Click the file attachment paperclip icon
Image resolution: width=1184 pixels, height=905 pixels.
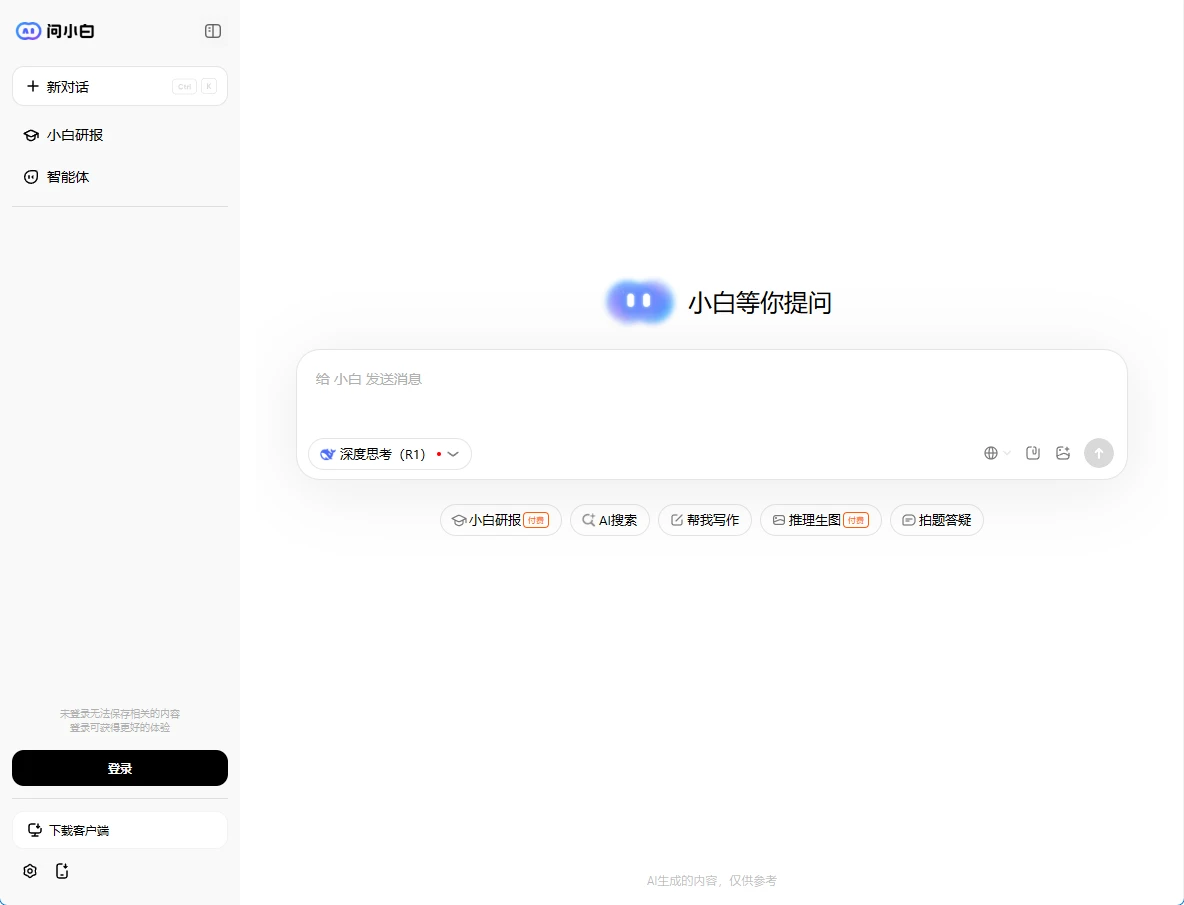coord(1033,453)
